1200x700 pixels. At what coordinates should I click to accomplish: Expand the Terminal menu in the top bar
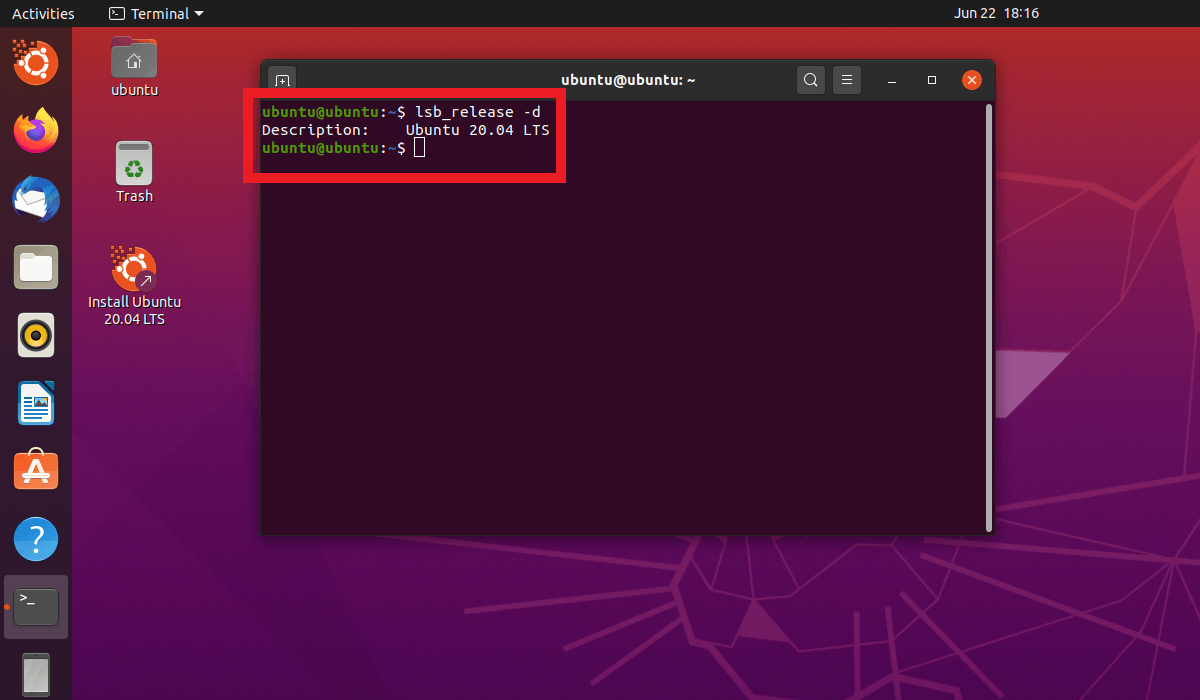pyautogui.click(x=155, y=13)
